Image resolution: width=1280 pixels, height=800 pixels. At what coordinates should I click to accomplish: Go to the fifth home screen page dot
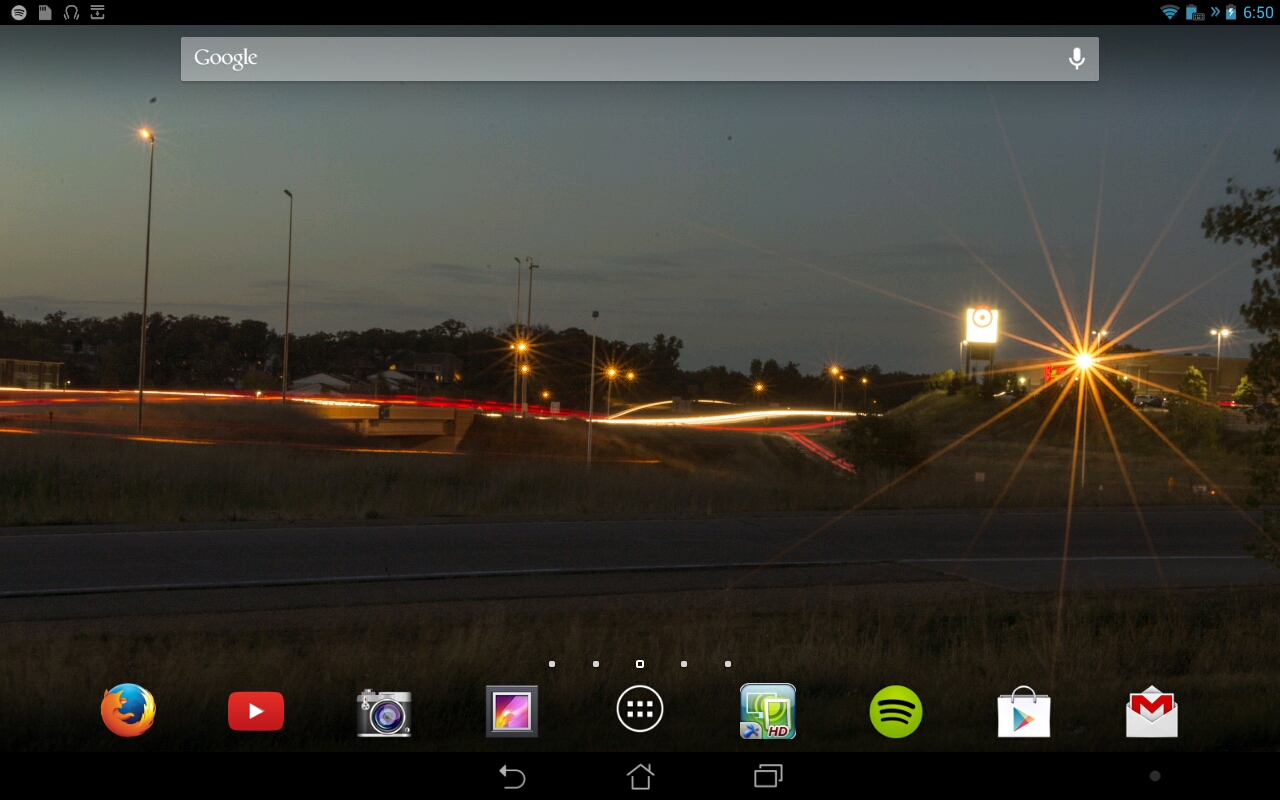(x=728, y=664)
